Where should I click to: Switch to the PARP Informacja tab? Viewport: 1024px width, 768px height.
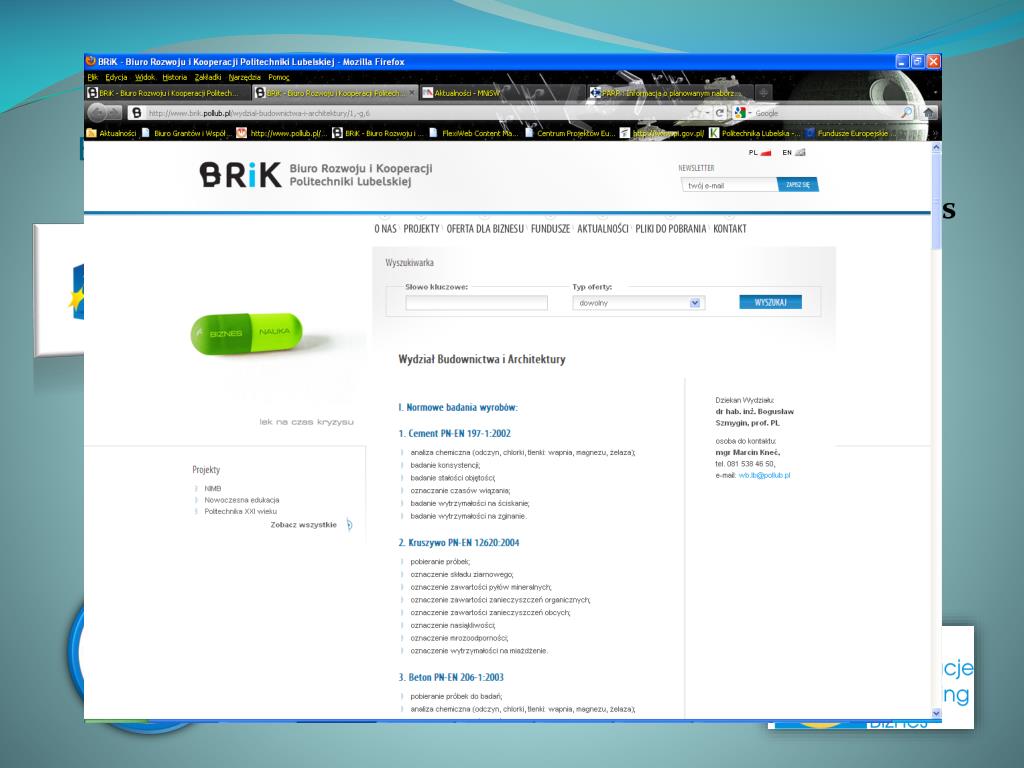[669, 93]
